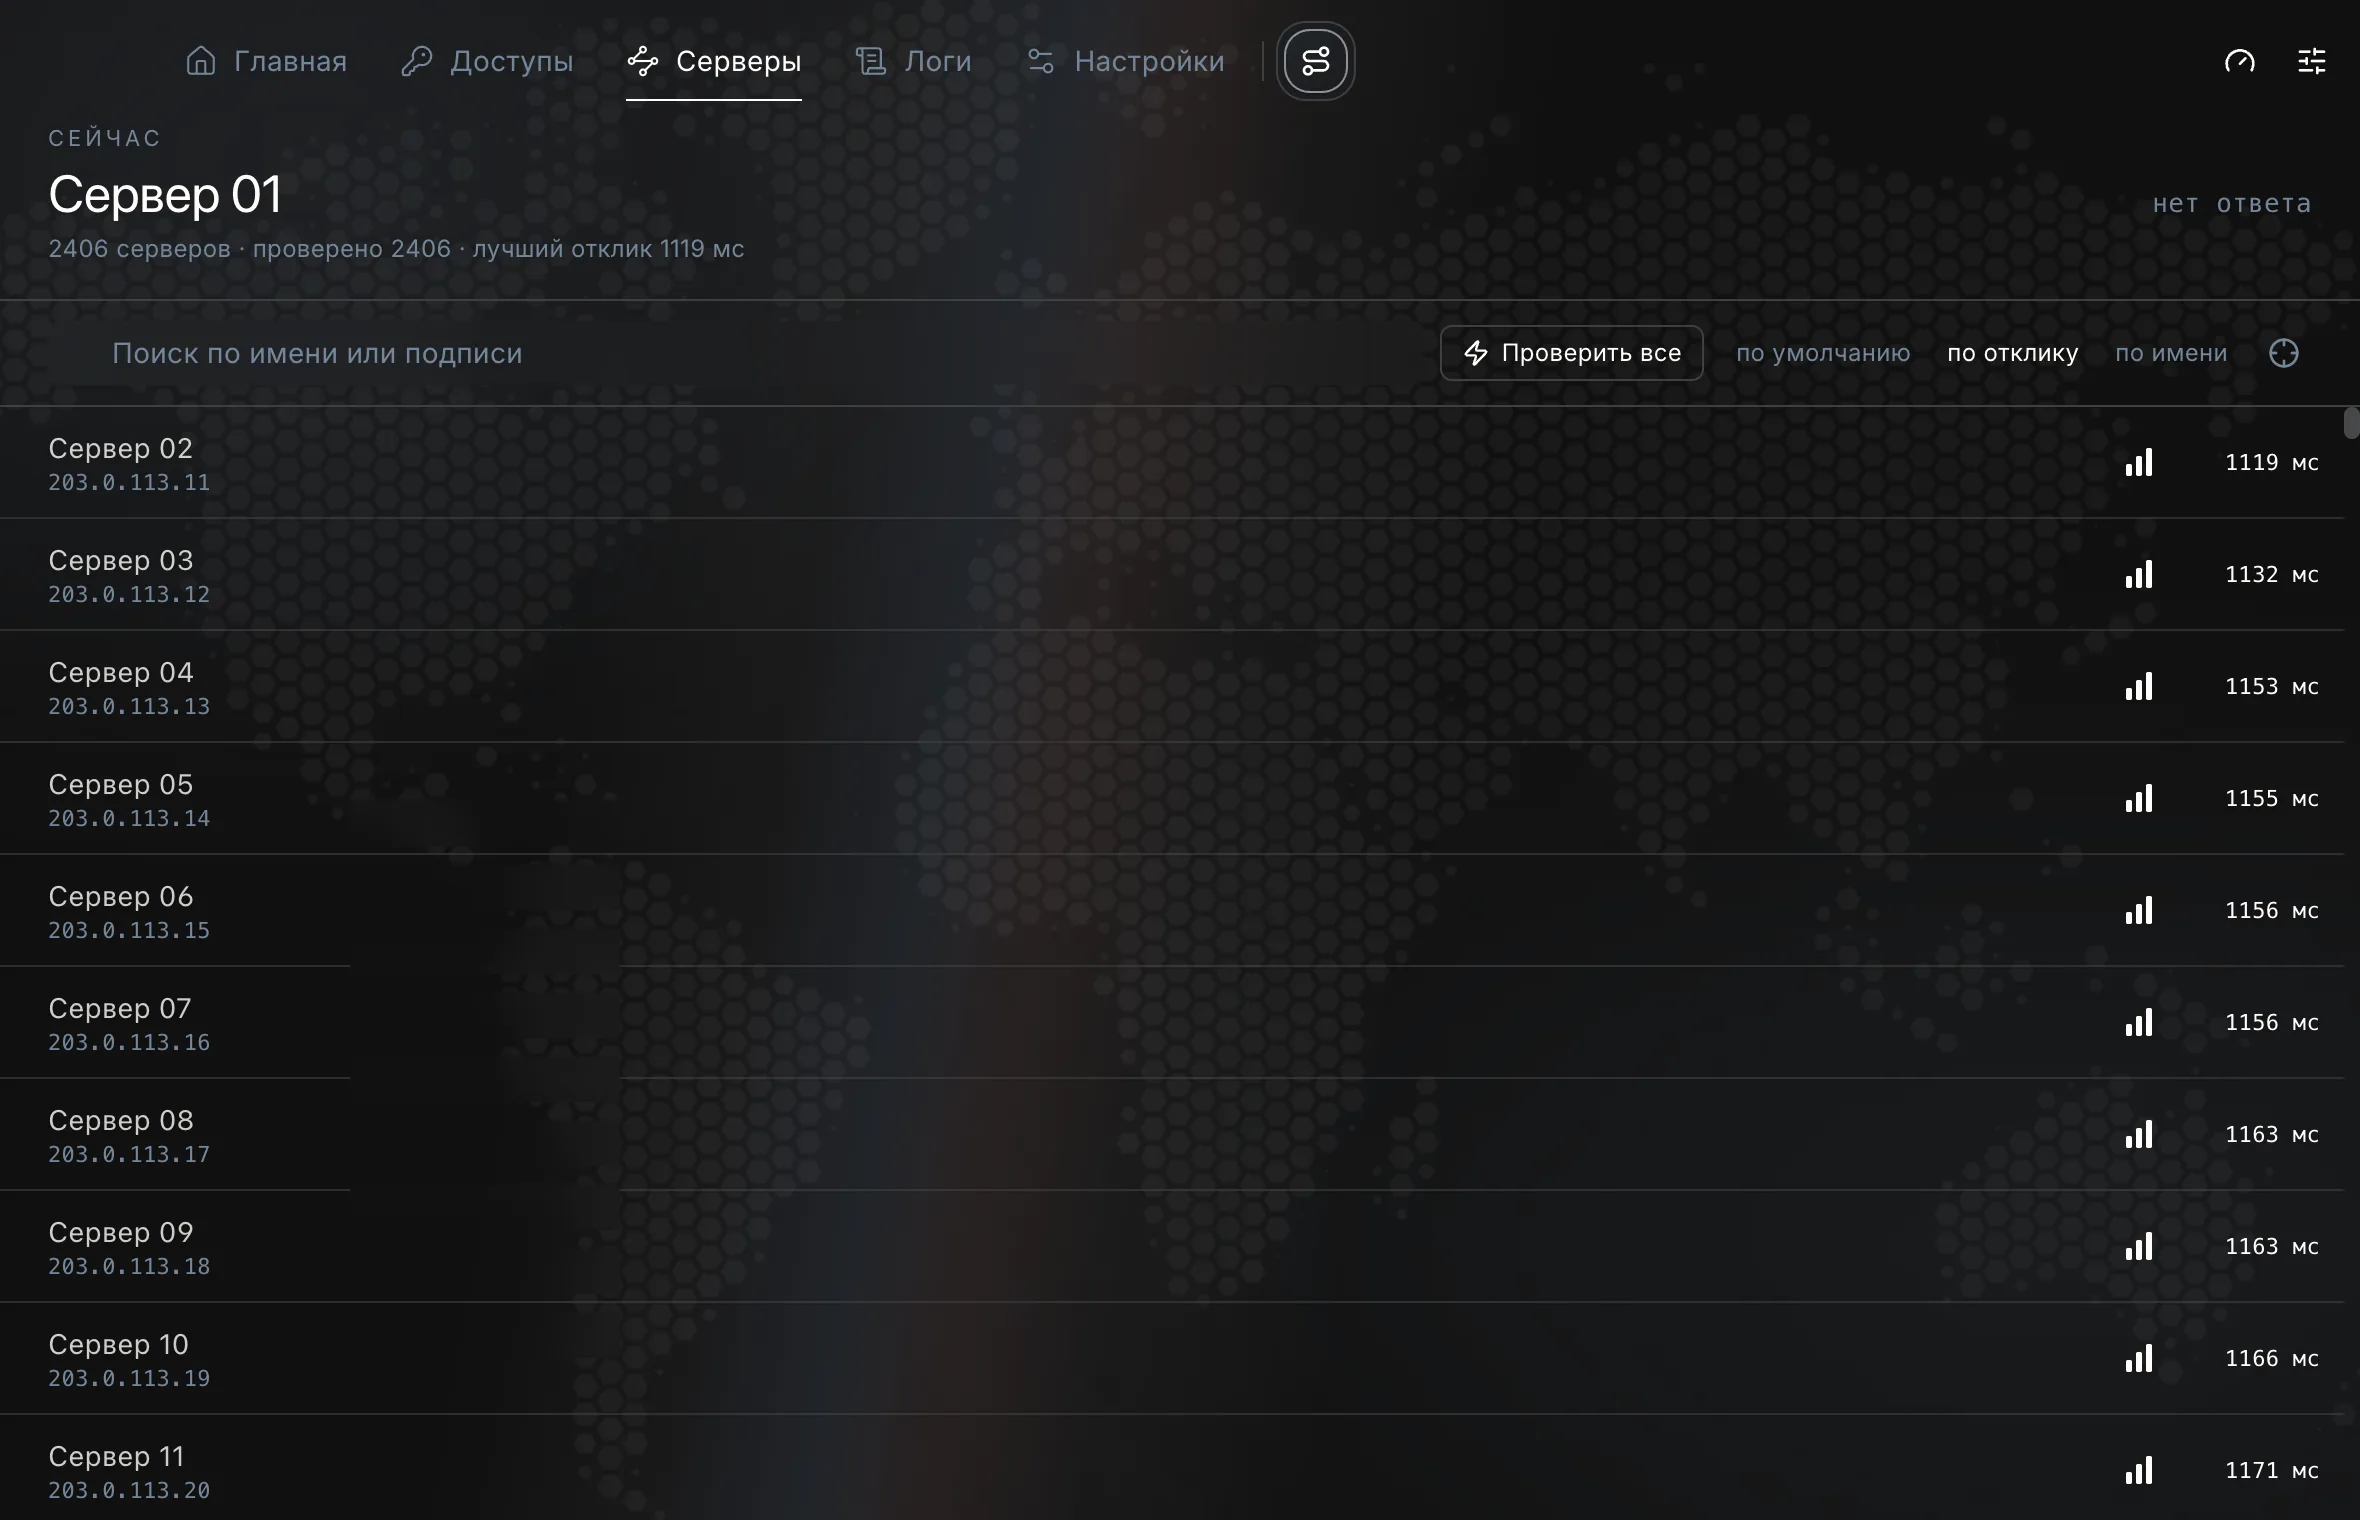
Task: Click the нет ответа status label
Action: [x=2232, y=204]
